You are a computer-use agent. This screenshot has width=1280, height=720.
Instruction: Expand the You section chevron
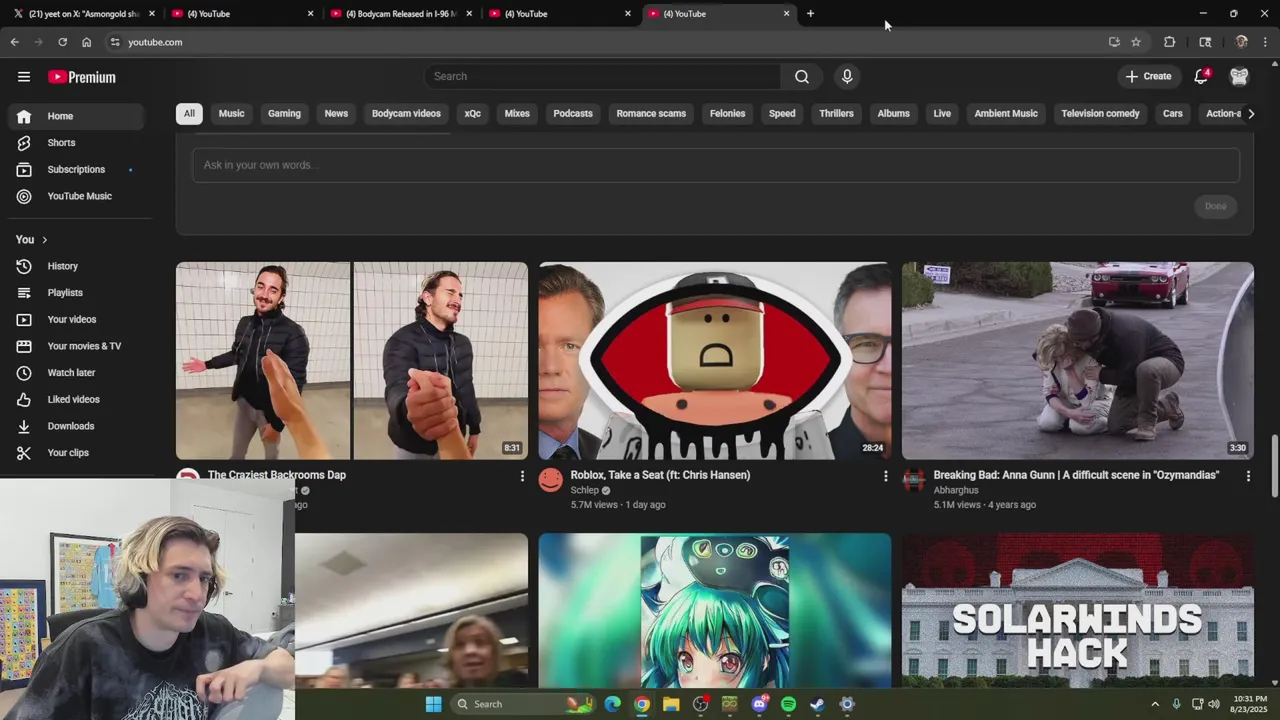tap(44, 240)
